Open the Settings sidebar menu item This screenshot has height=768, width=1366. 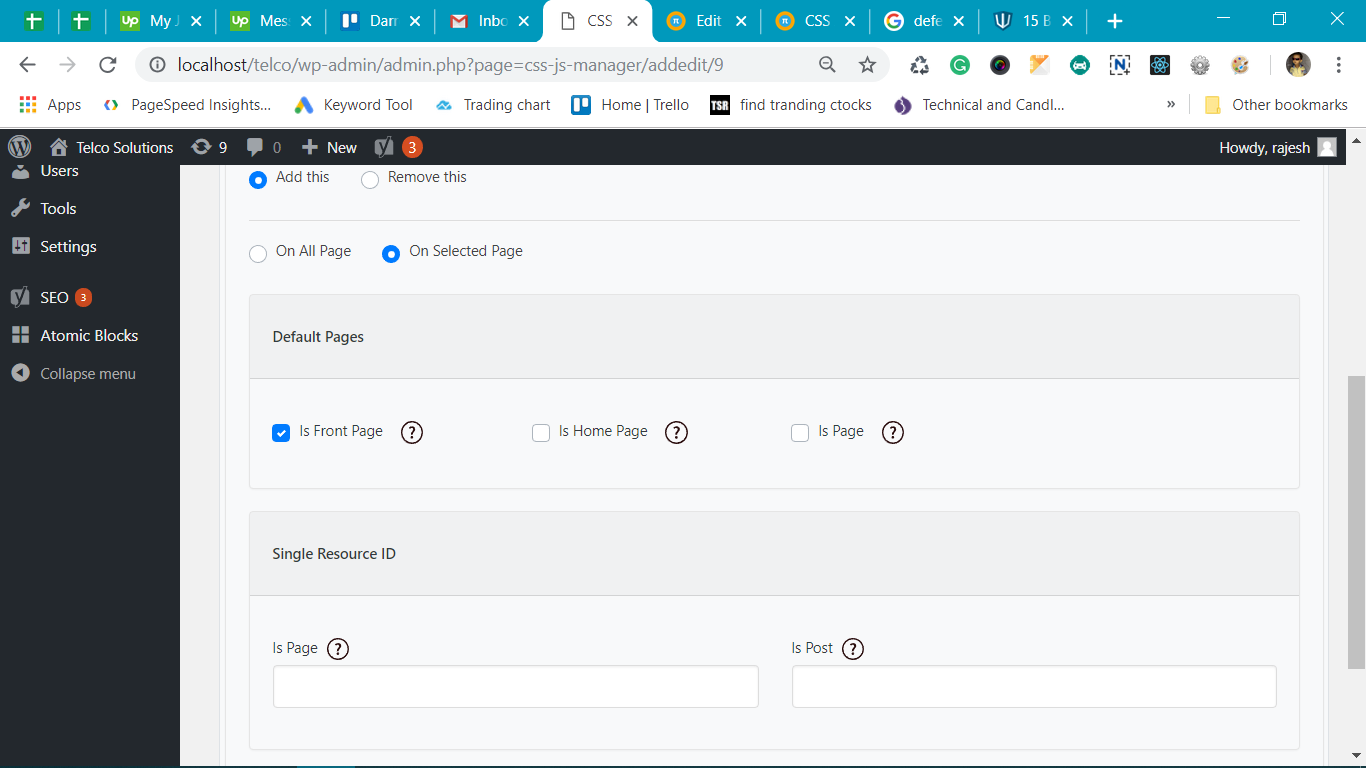point(68,246)
